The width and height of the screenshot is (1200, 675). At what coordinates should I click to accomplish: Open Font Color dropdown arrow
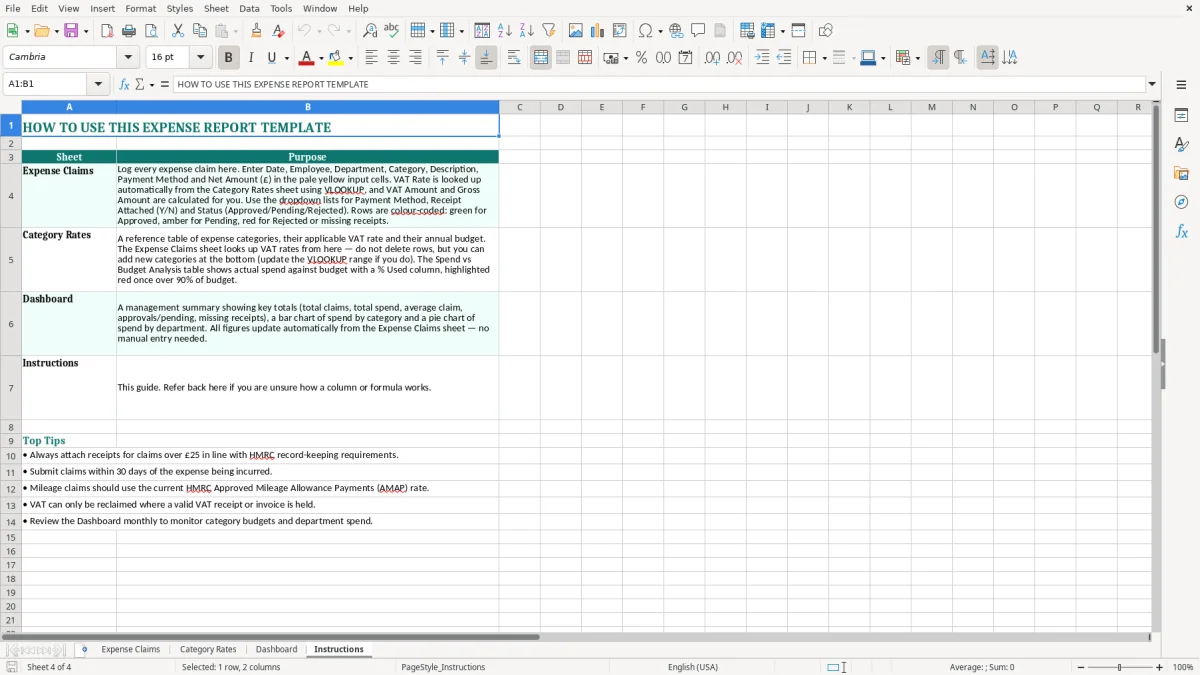click(320, 58)
